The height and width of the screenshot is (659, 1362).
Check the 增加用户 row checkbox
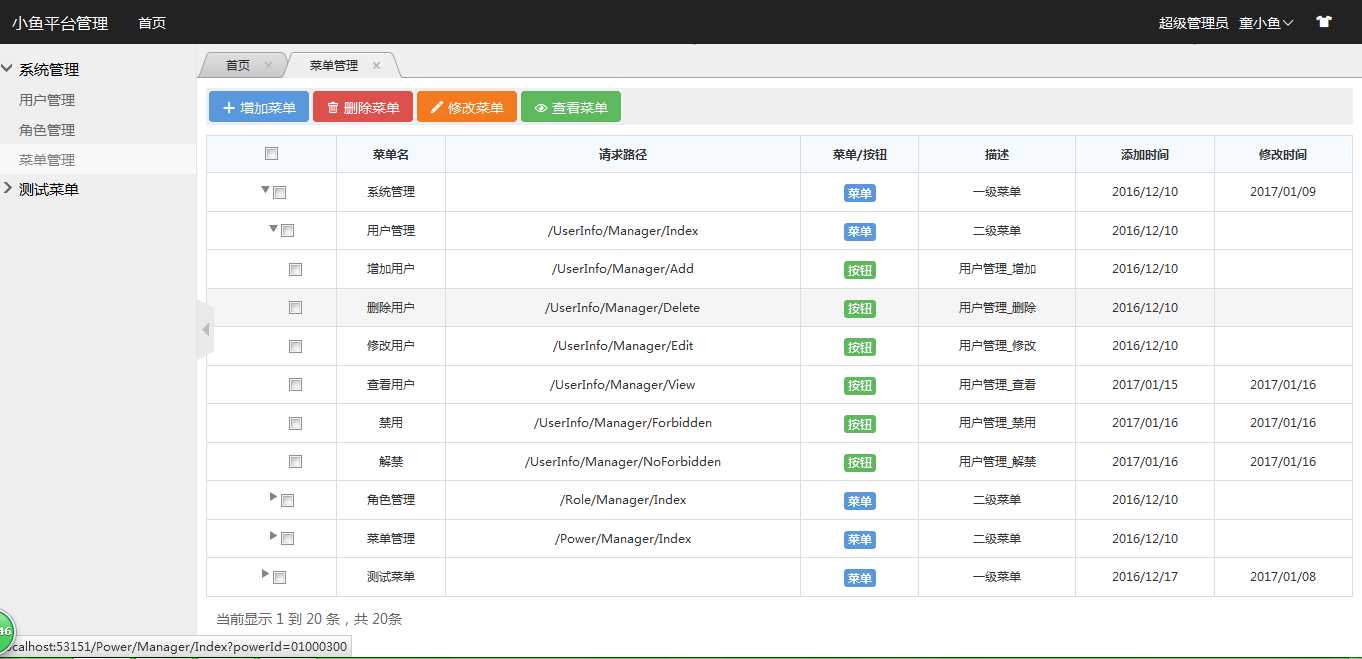295,269
